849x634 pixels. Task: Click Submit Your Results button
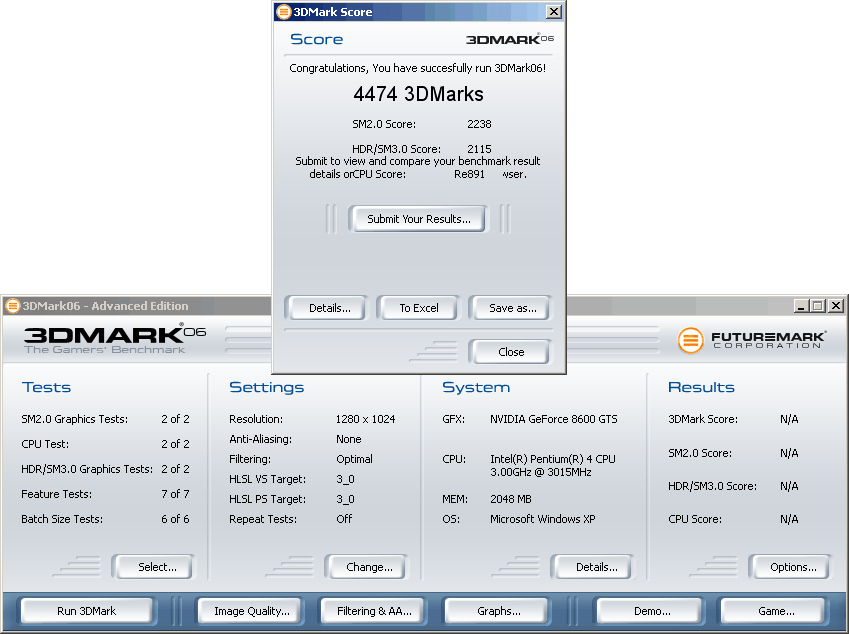pos(418,219)
